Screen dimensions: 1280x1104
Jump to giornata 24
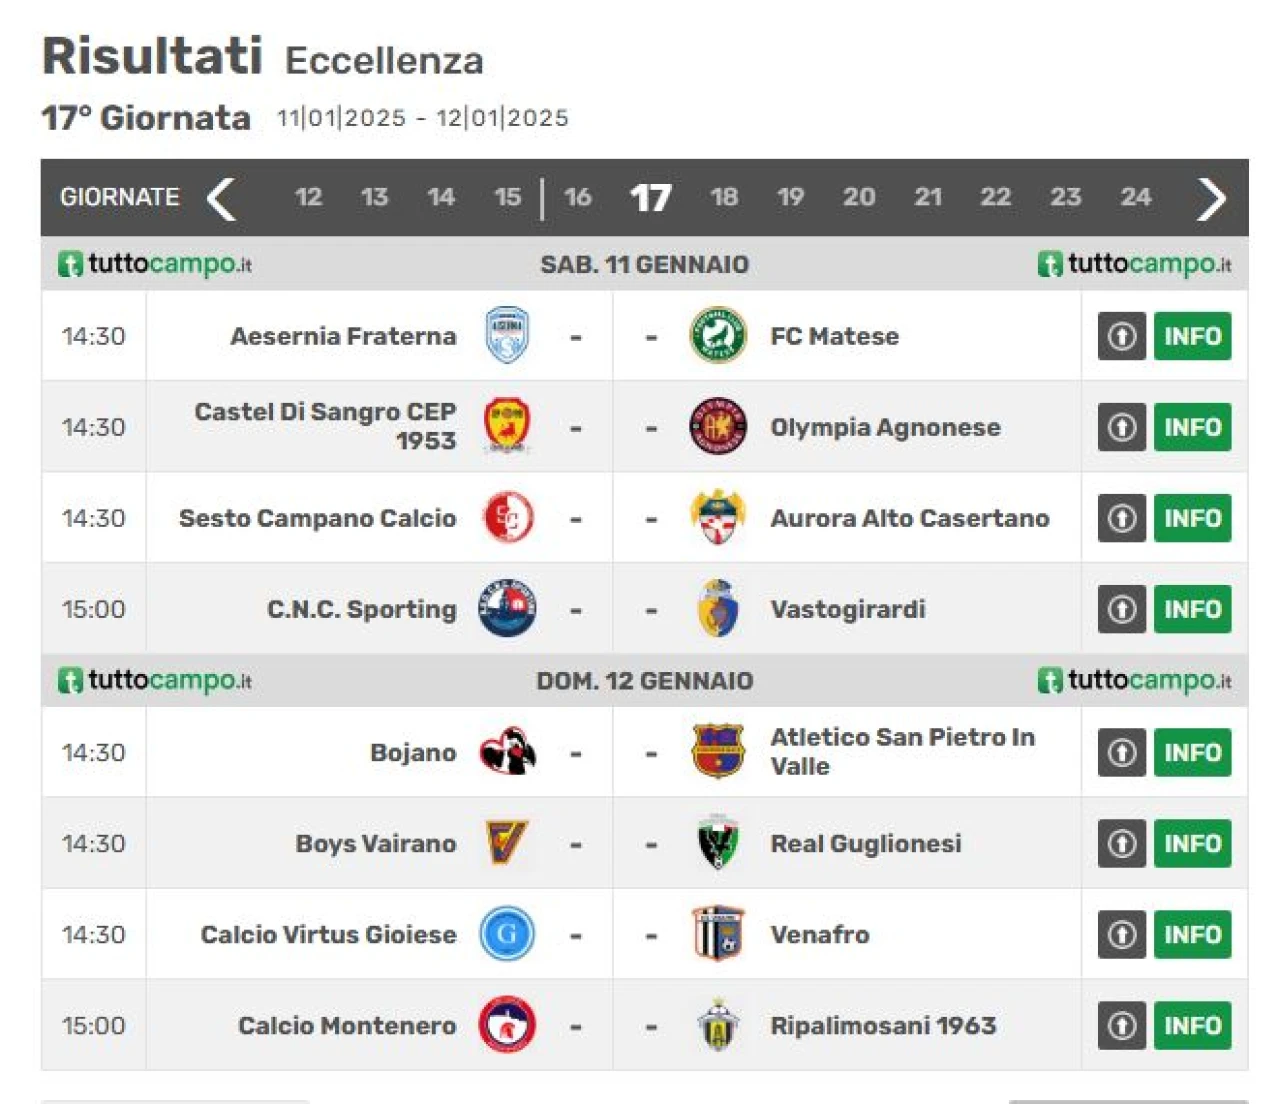coord(1135,197)
